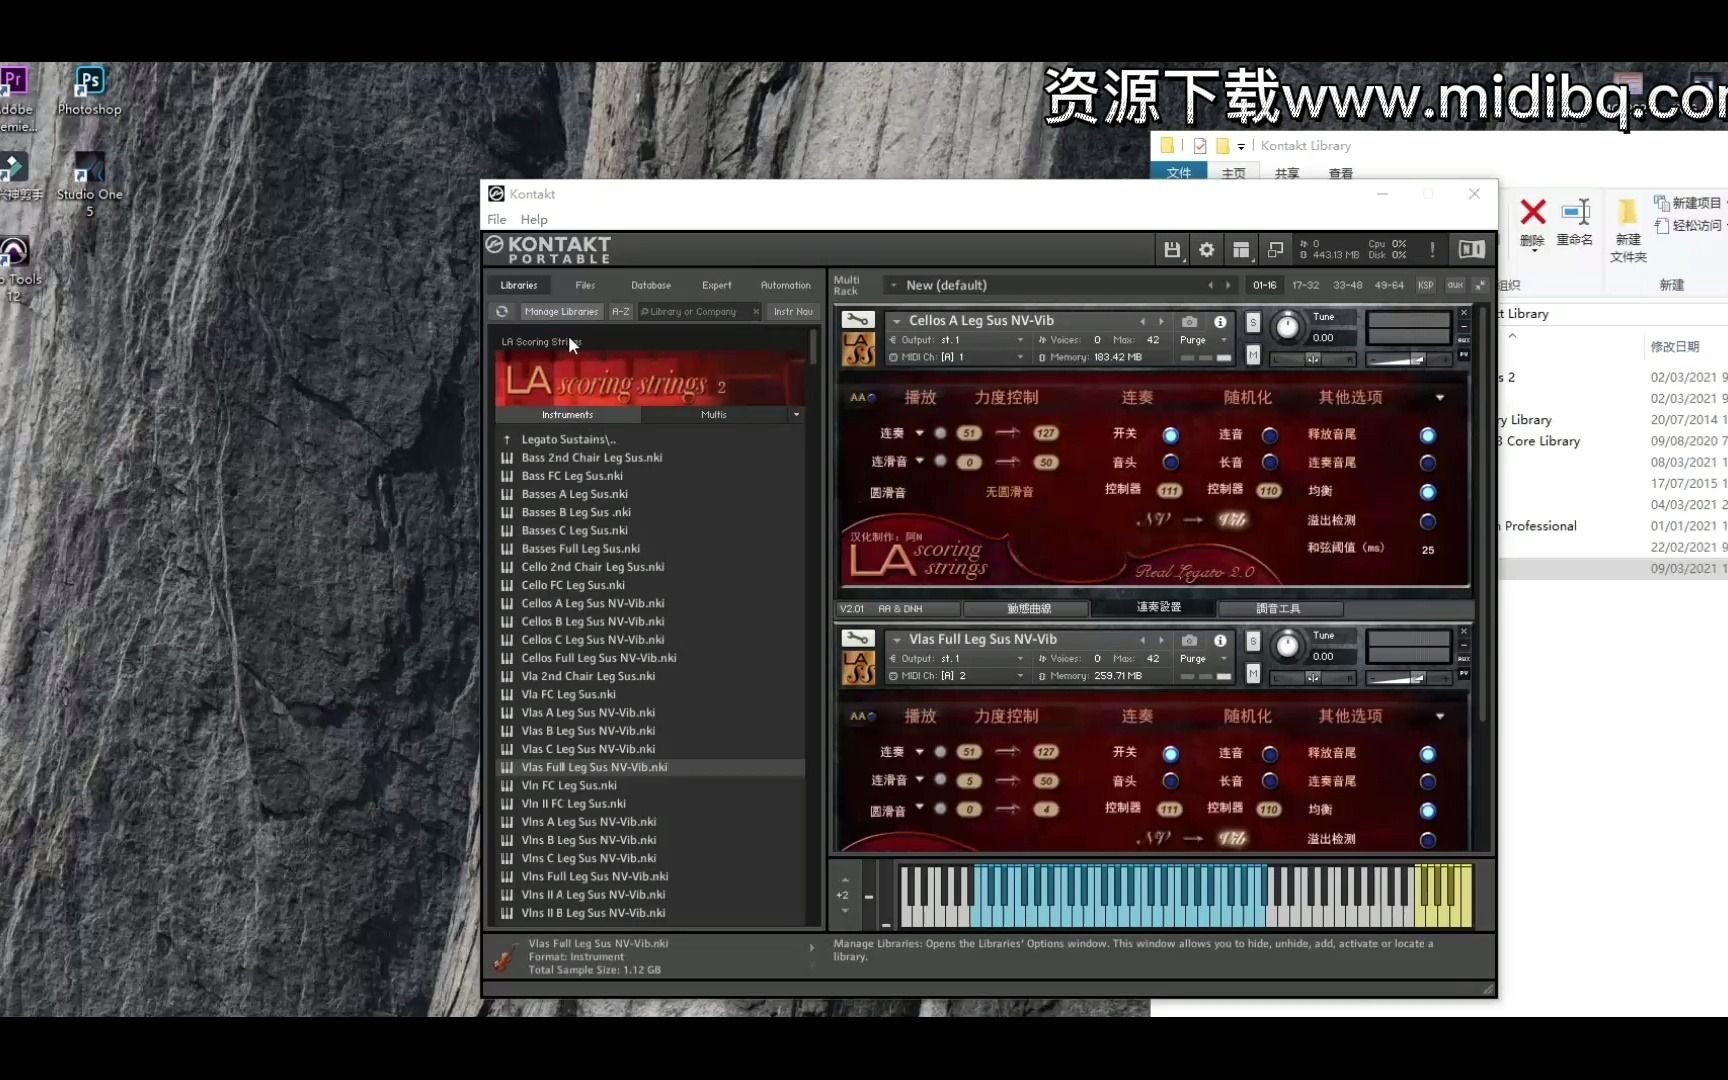1728x1080 pixels.
Task: Toggle 音头 option on Cellos A
Action: pos(1170,462)
